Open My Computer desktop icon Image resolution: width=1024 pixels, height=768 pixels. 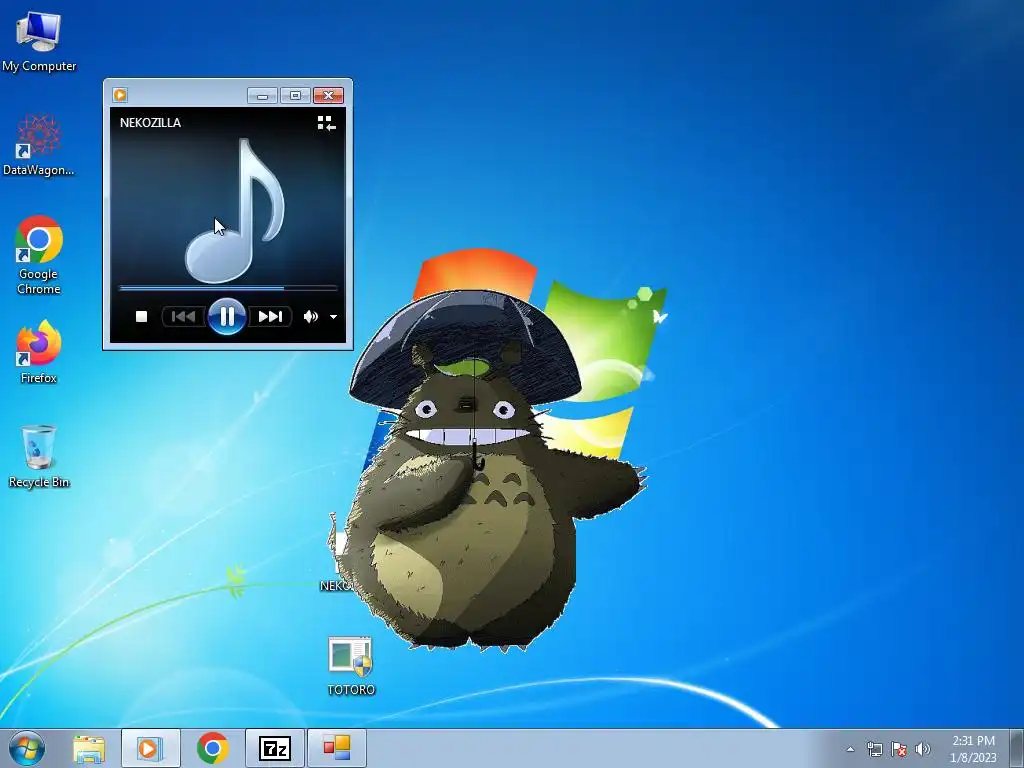(x=39, y=41)
